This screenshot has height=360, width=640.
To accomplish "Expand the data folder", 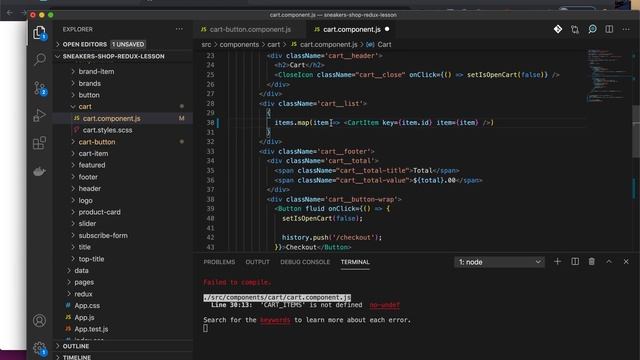I will pos(81,270).
